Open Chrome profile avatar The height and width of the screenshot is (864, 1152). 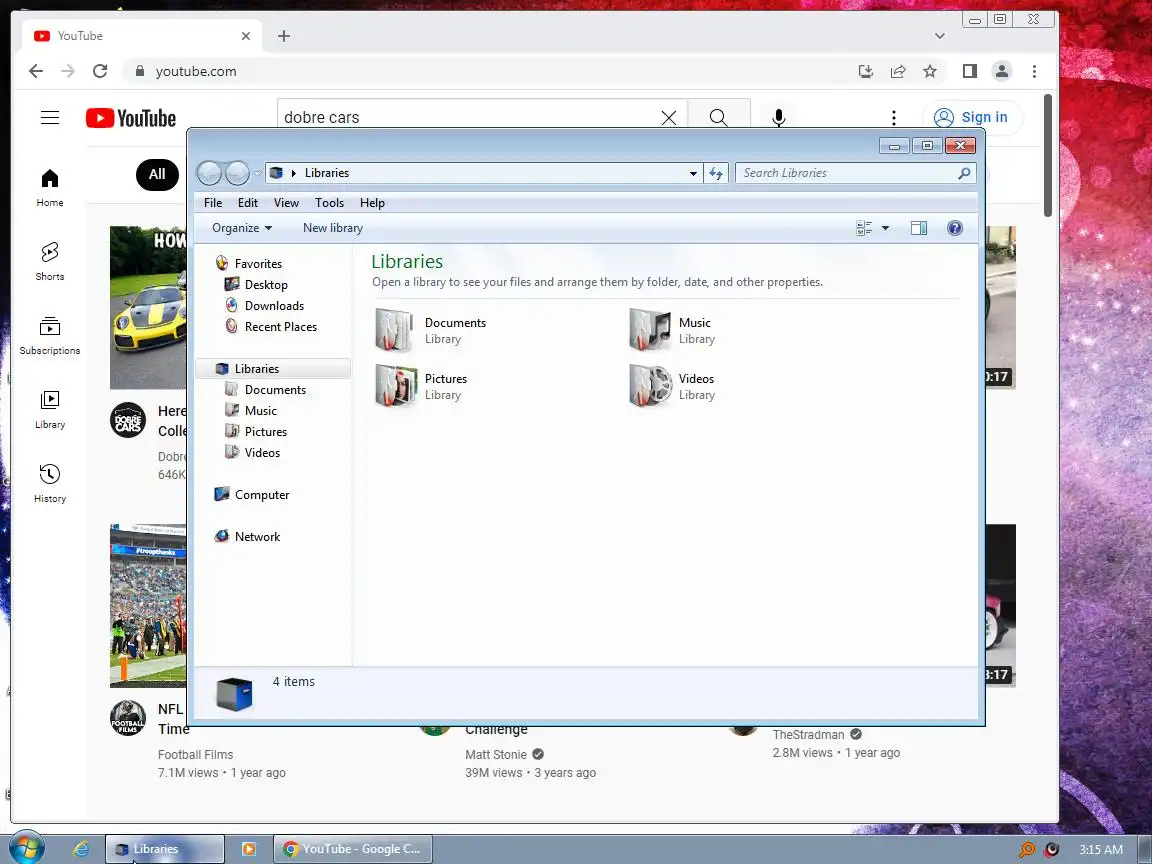(x=1001, y=71)
